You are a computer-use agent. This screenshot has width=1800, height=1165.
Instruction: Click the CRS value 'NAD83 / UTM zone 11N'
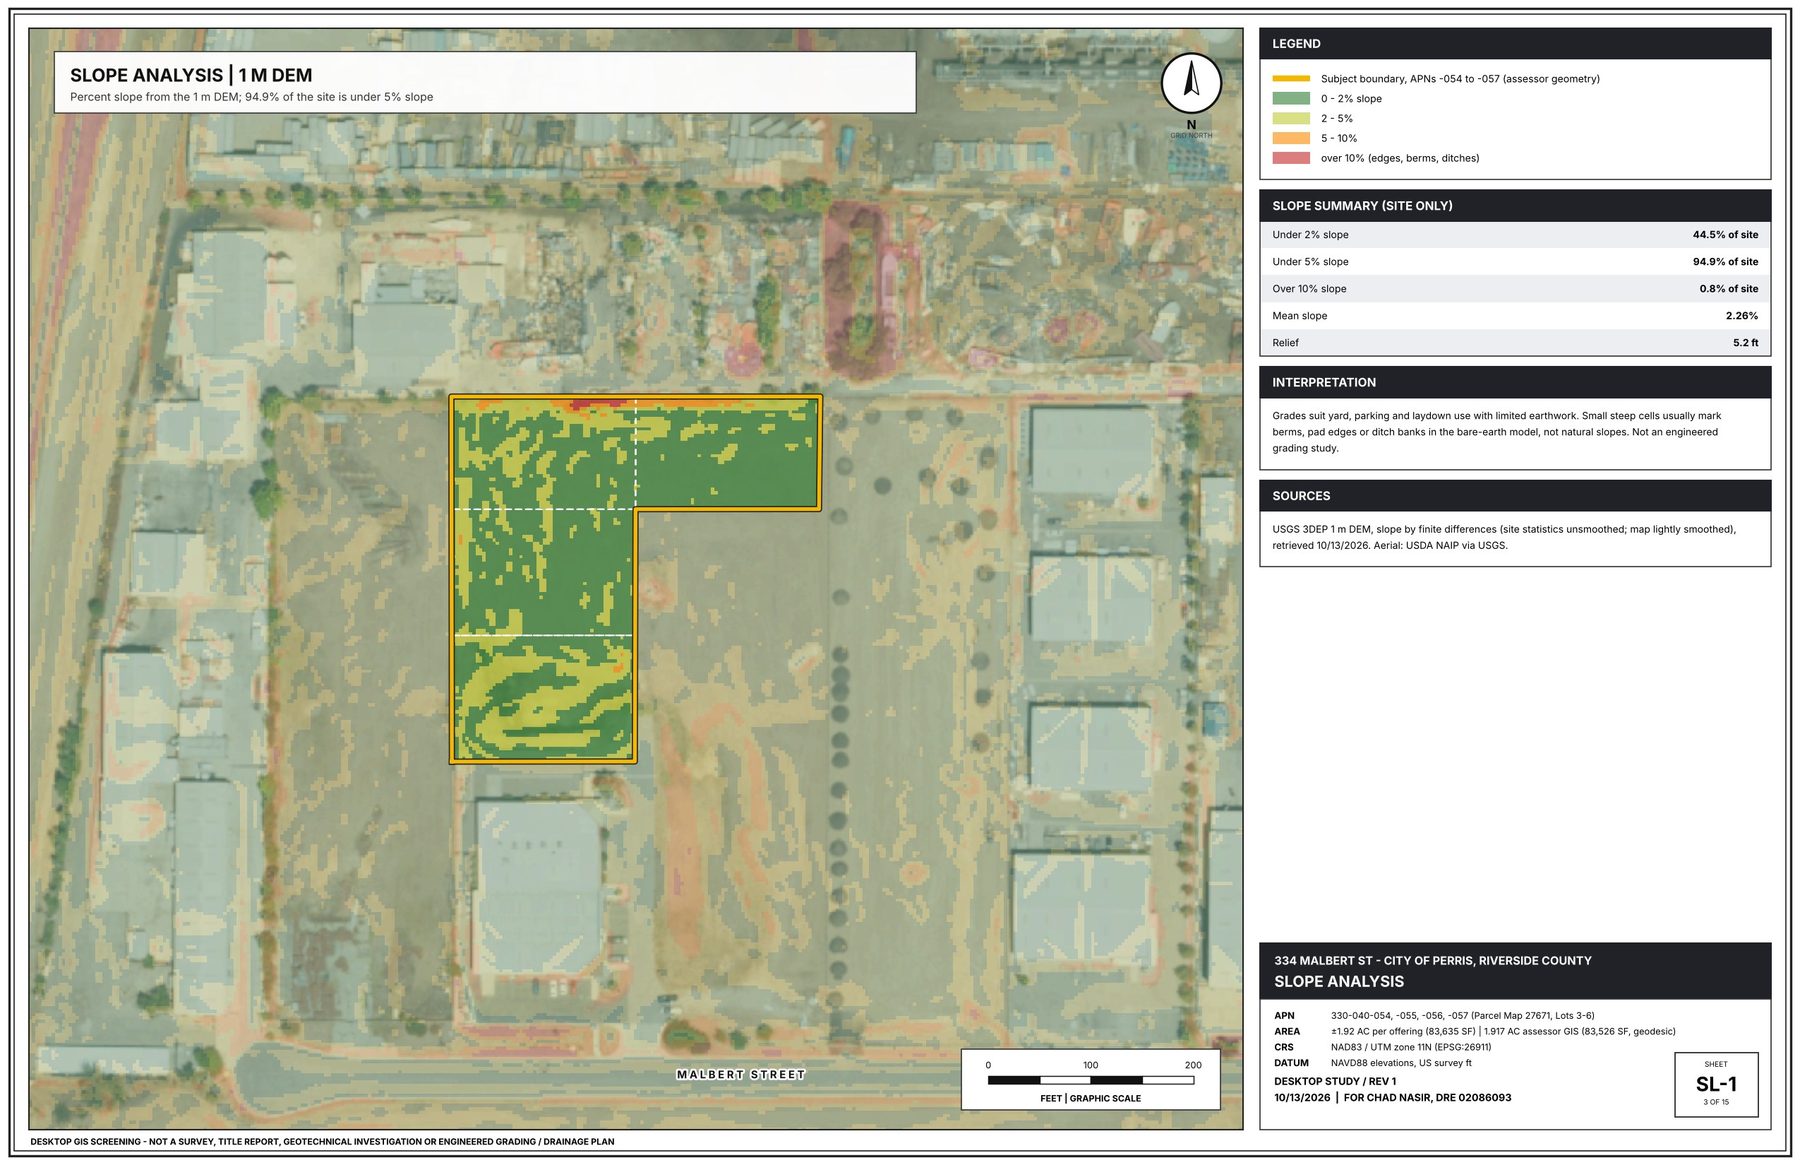(x=1410, y=1048)
